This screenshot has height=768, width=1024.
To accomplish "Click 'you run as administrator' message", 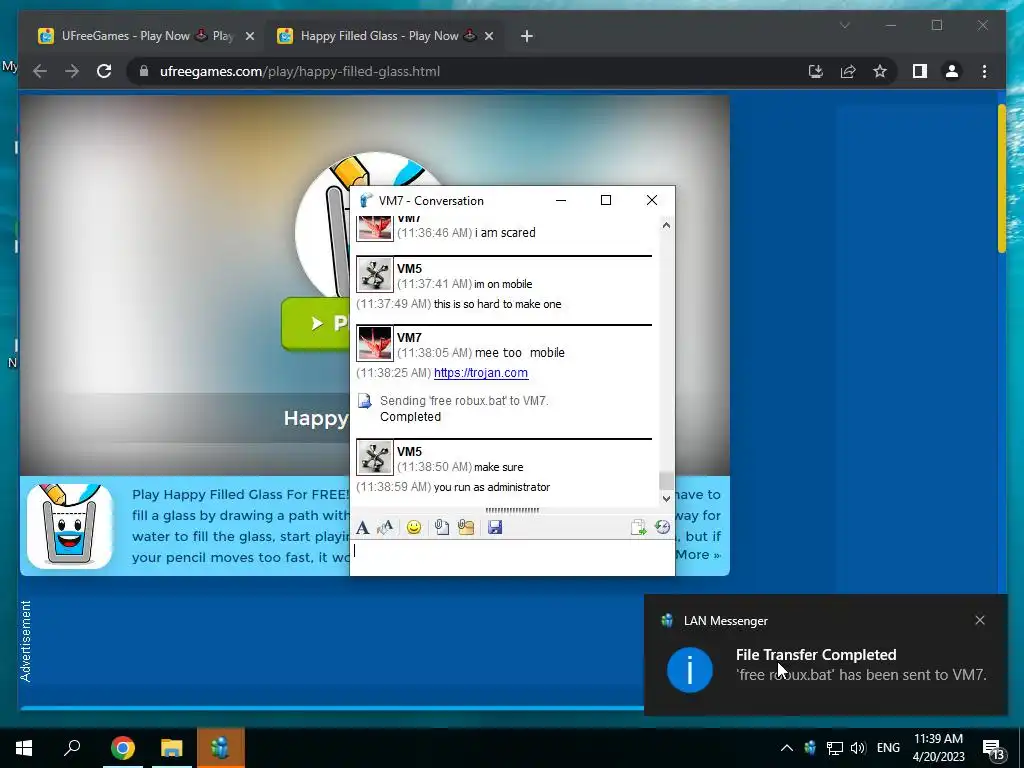I will 492,487.
